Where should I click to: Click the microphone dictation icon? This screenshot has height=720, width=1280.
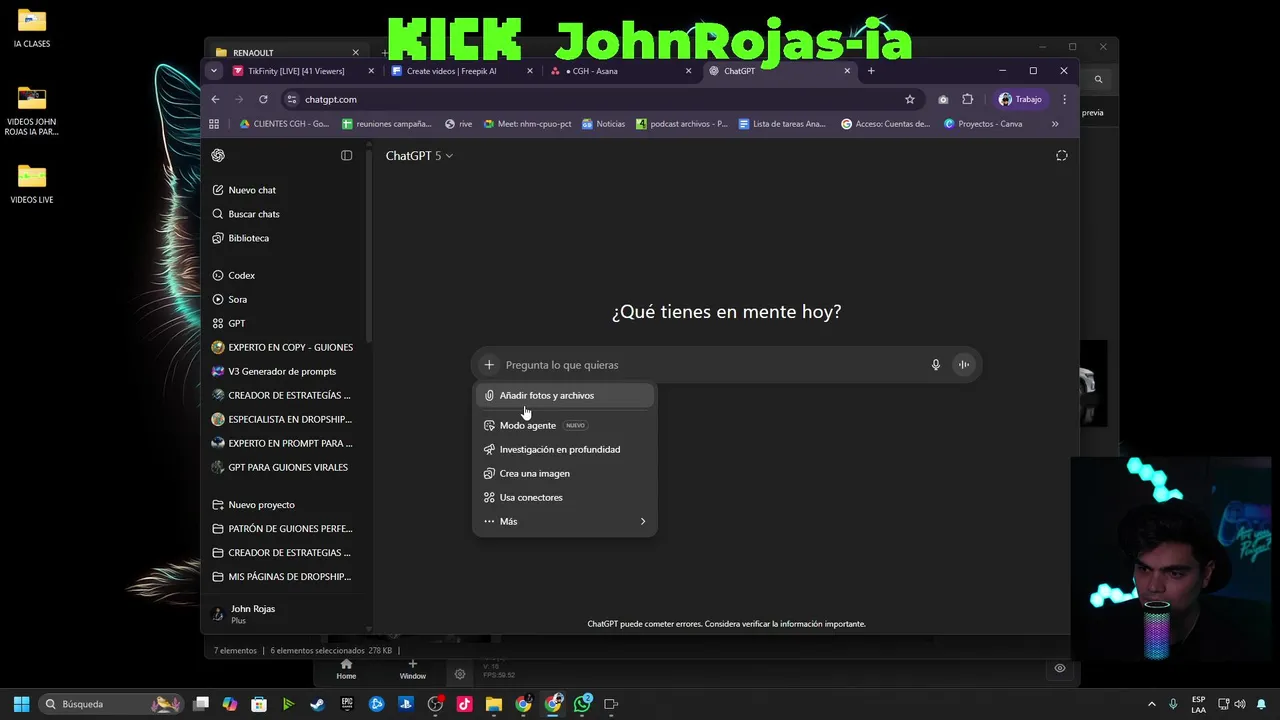click(935, 365)
